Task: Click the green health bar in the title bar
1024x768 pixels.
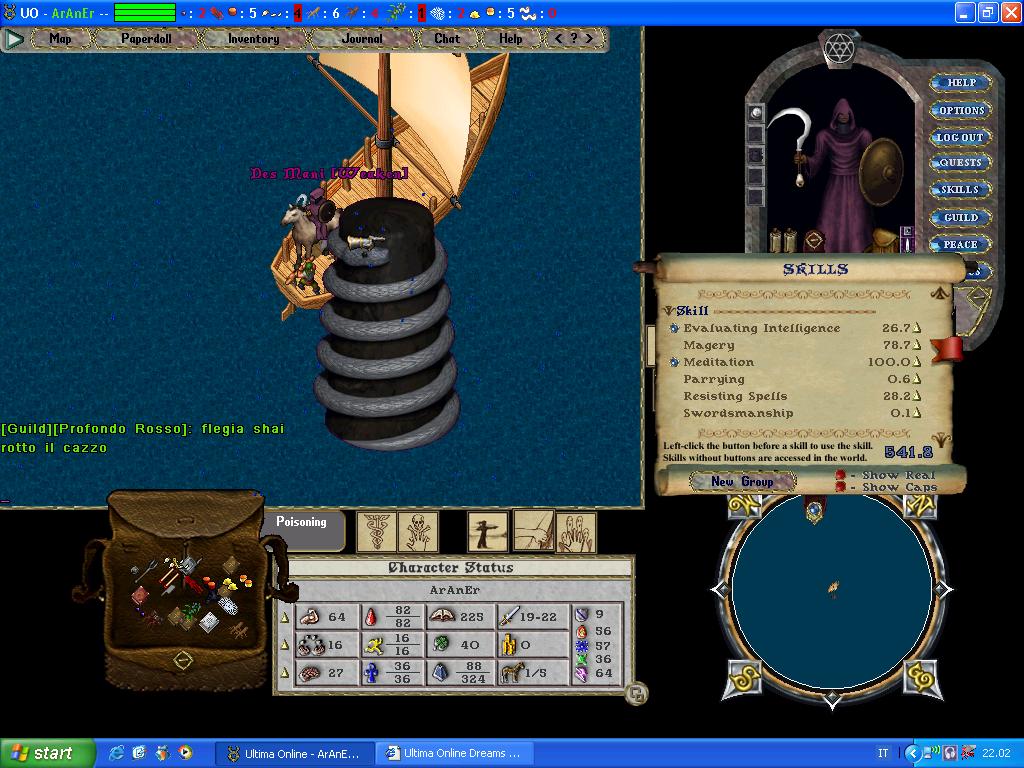Action: 144,12
